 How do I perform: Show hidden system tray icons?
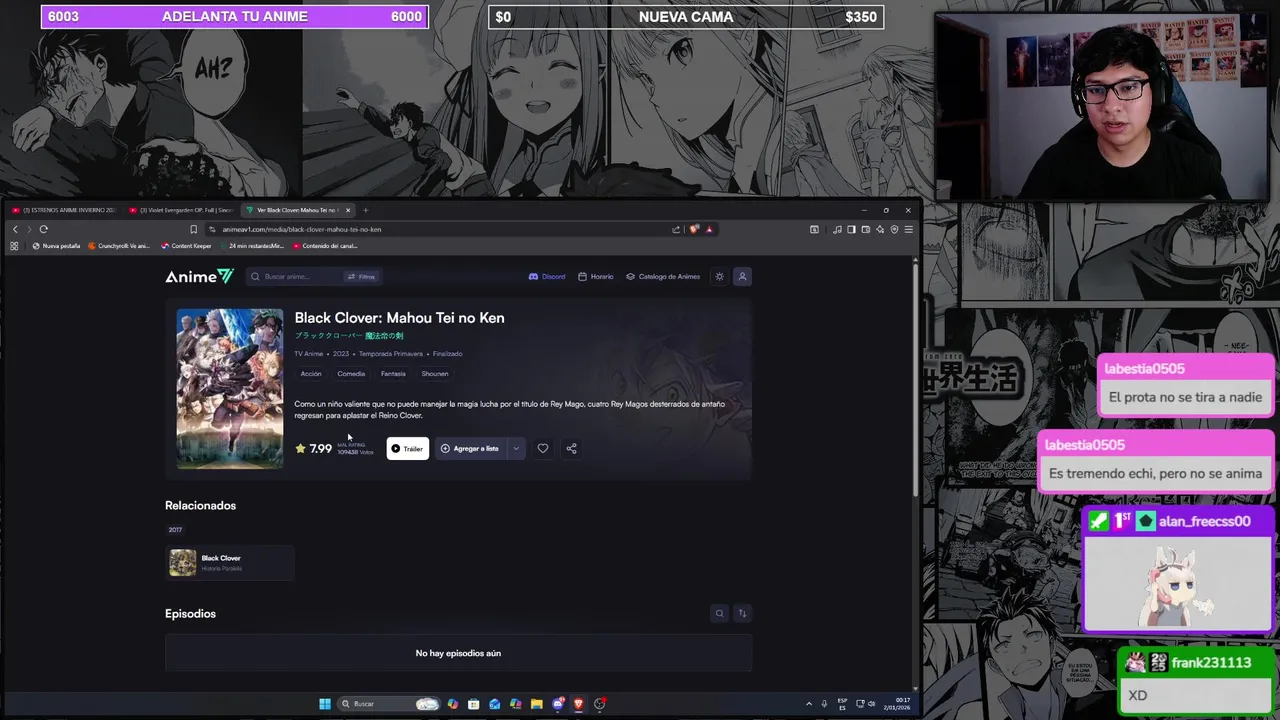(x=809, y=704)
